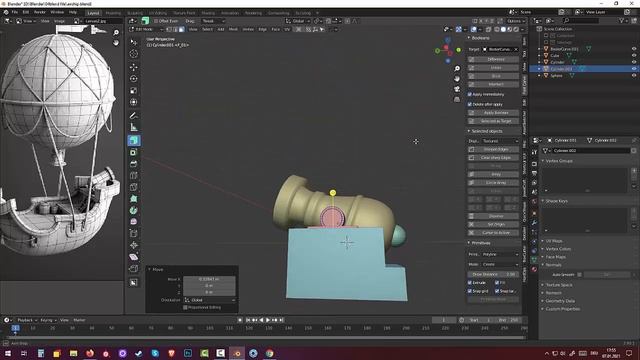This screenshot has width=640, height=360.
Task: Click the Union boolean button
Action: (x=493, y=68)
